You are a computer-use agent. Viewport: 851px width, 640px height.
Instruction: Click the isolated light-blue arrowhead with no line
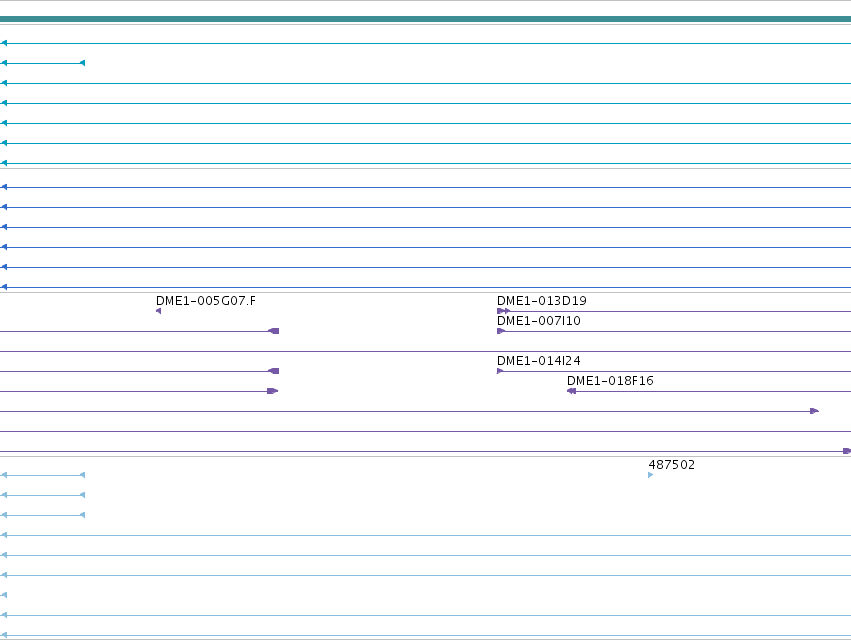tap(4, 595)
